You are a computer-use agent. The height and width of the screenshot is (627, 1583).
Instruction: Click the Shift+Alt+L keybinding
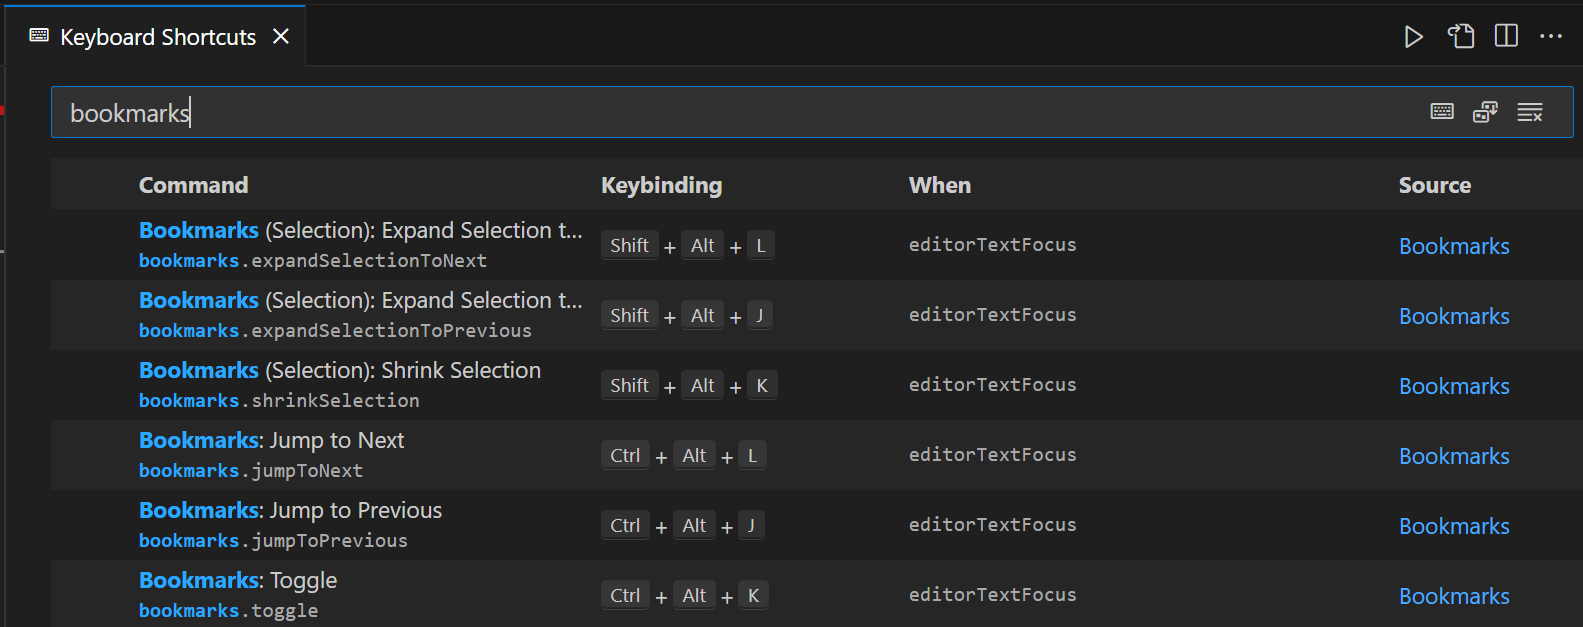pos(687,246)
